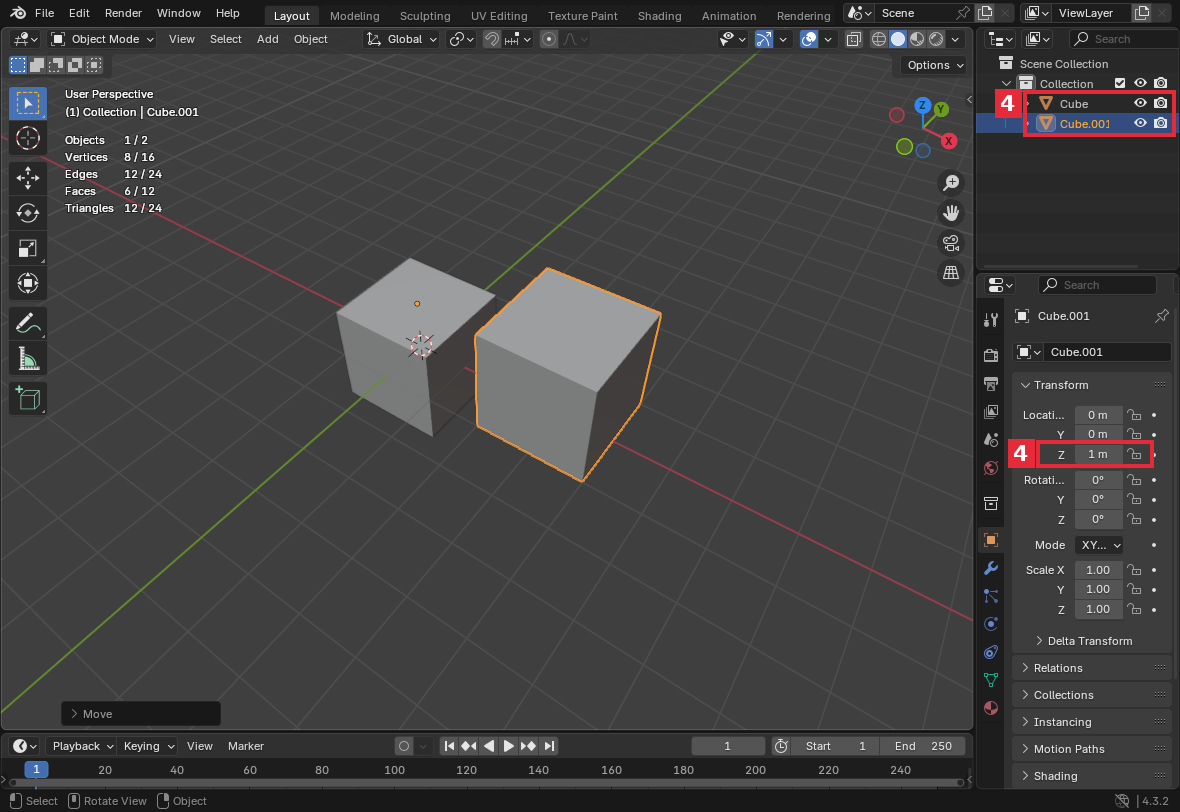Screen dimensions: 1180x812
Task: Open the Object Data properties tab icon
Action: 991,680
